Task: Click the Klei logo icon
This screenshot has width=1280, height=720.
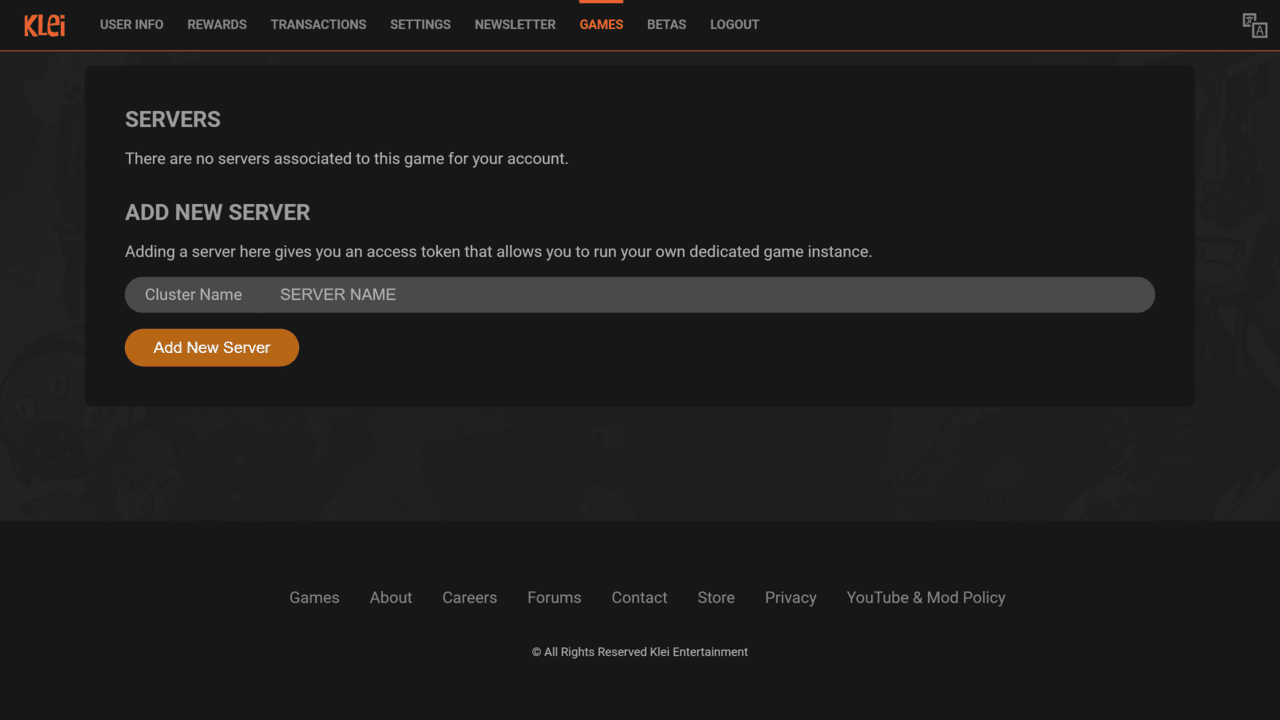Action: click(x=44, y=24)
